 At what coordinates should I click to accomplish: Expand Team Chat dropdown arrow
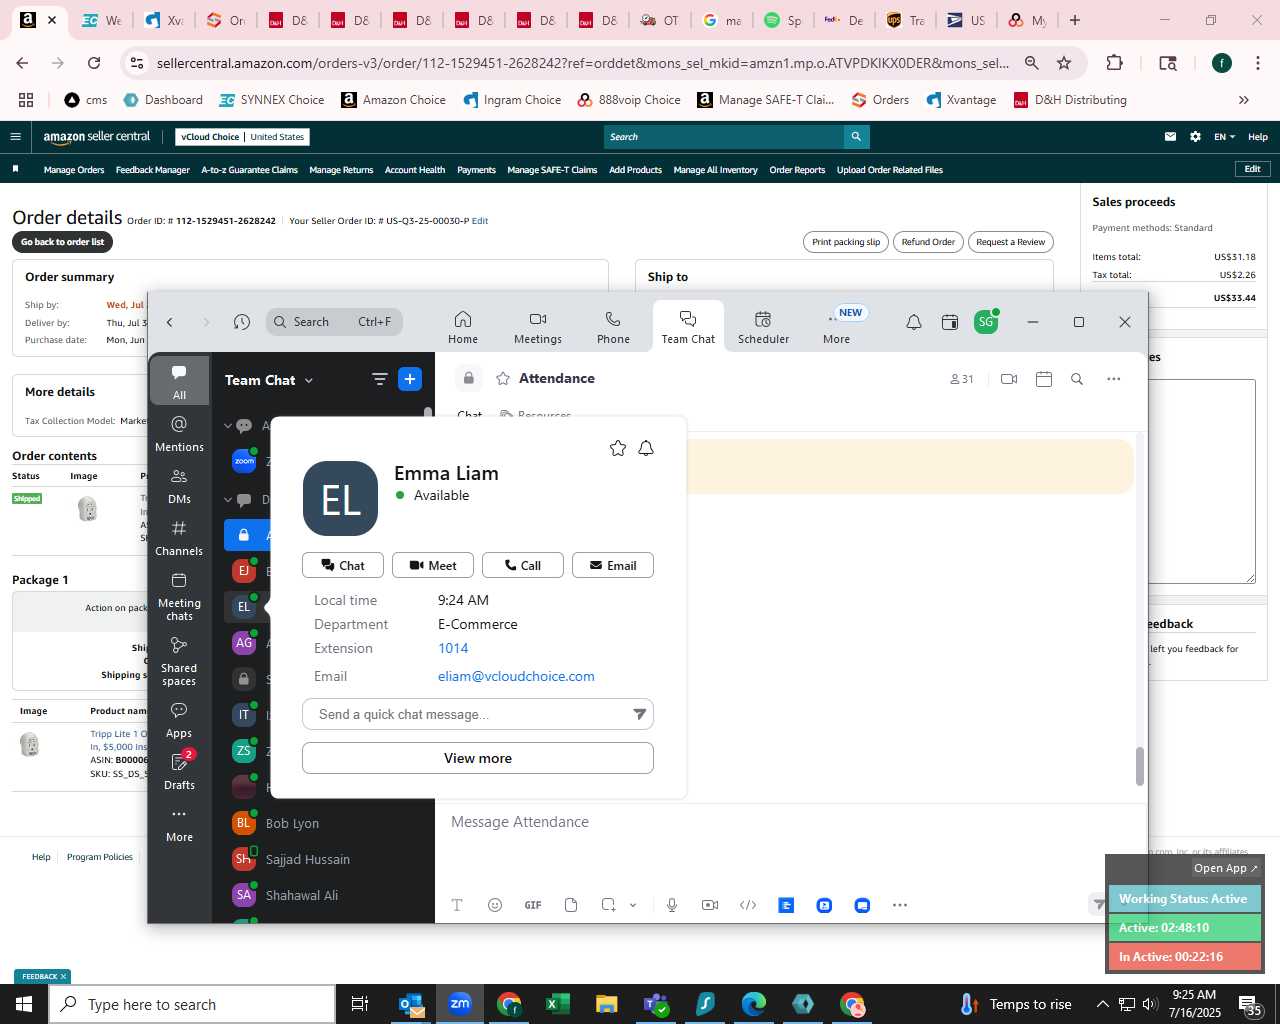(x=309, y=381)
